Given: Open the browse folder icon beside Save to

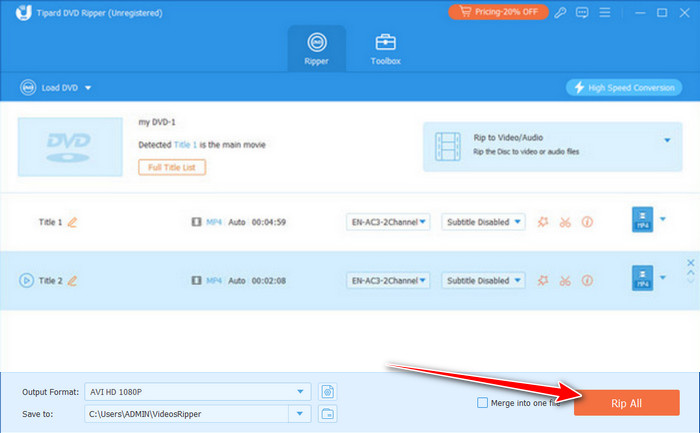Looking at the screenshot, I should coord(327,413).
